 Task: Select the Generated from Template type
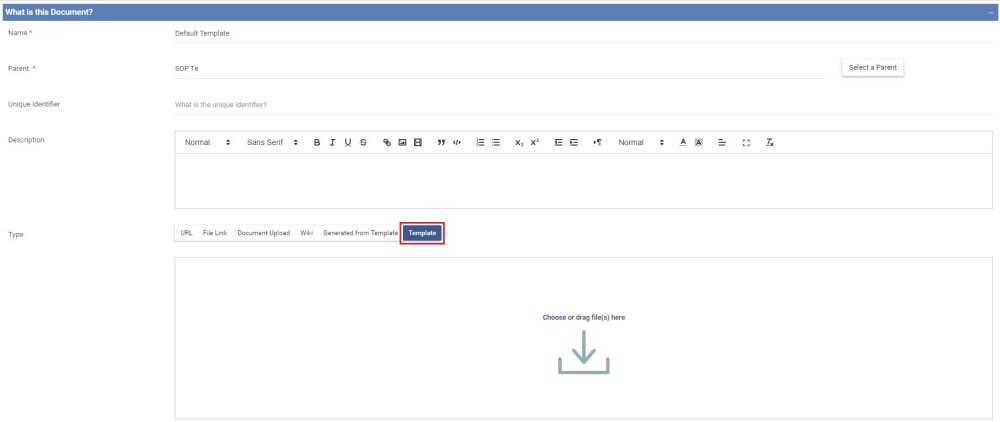(x=360, y=233)
